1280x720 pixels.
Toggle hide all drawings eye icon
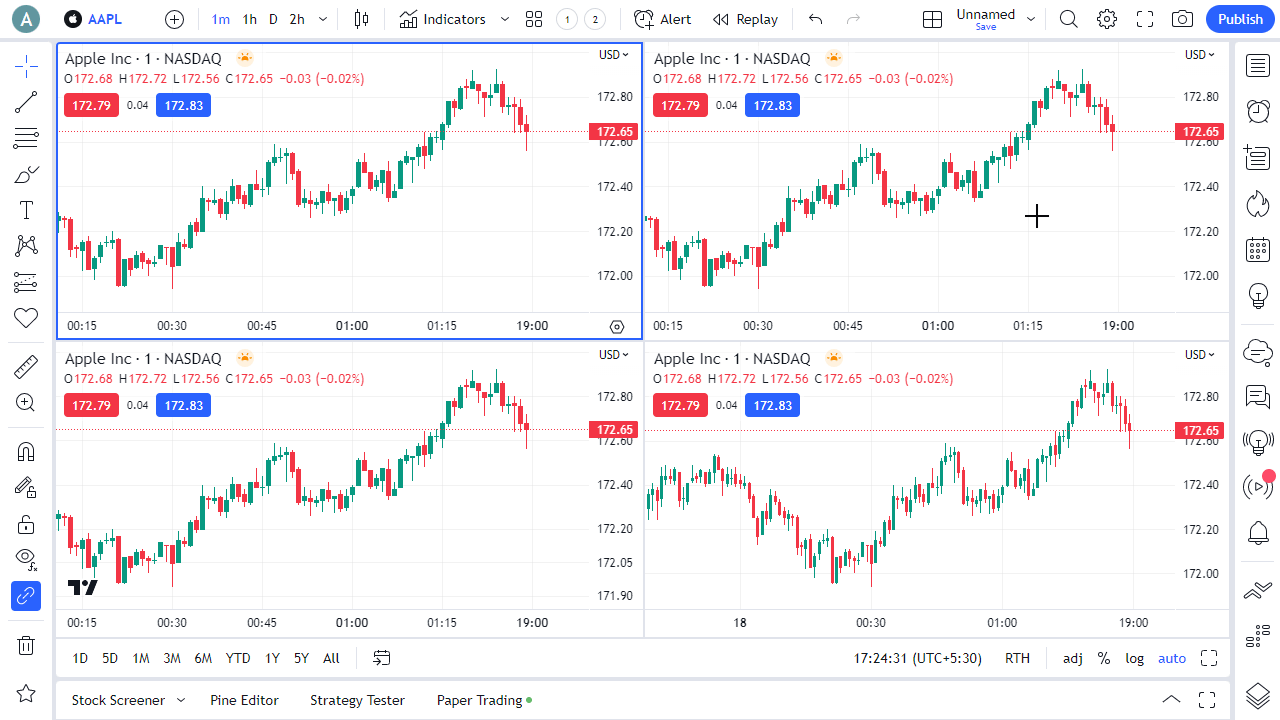(x=26, y=558)
